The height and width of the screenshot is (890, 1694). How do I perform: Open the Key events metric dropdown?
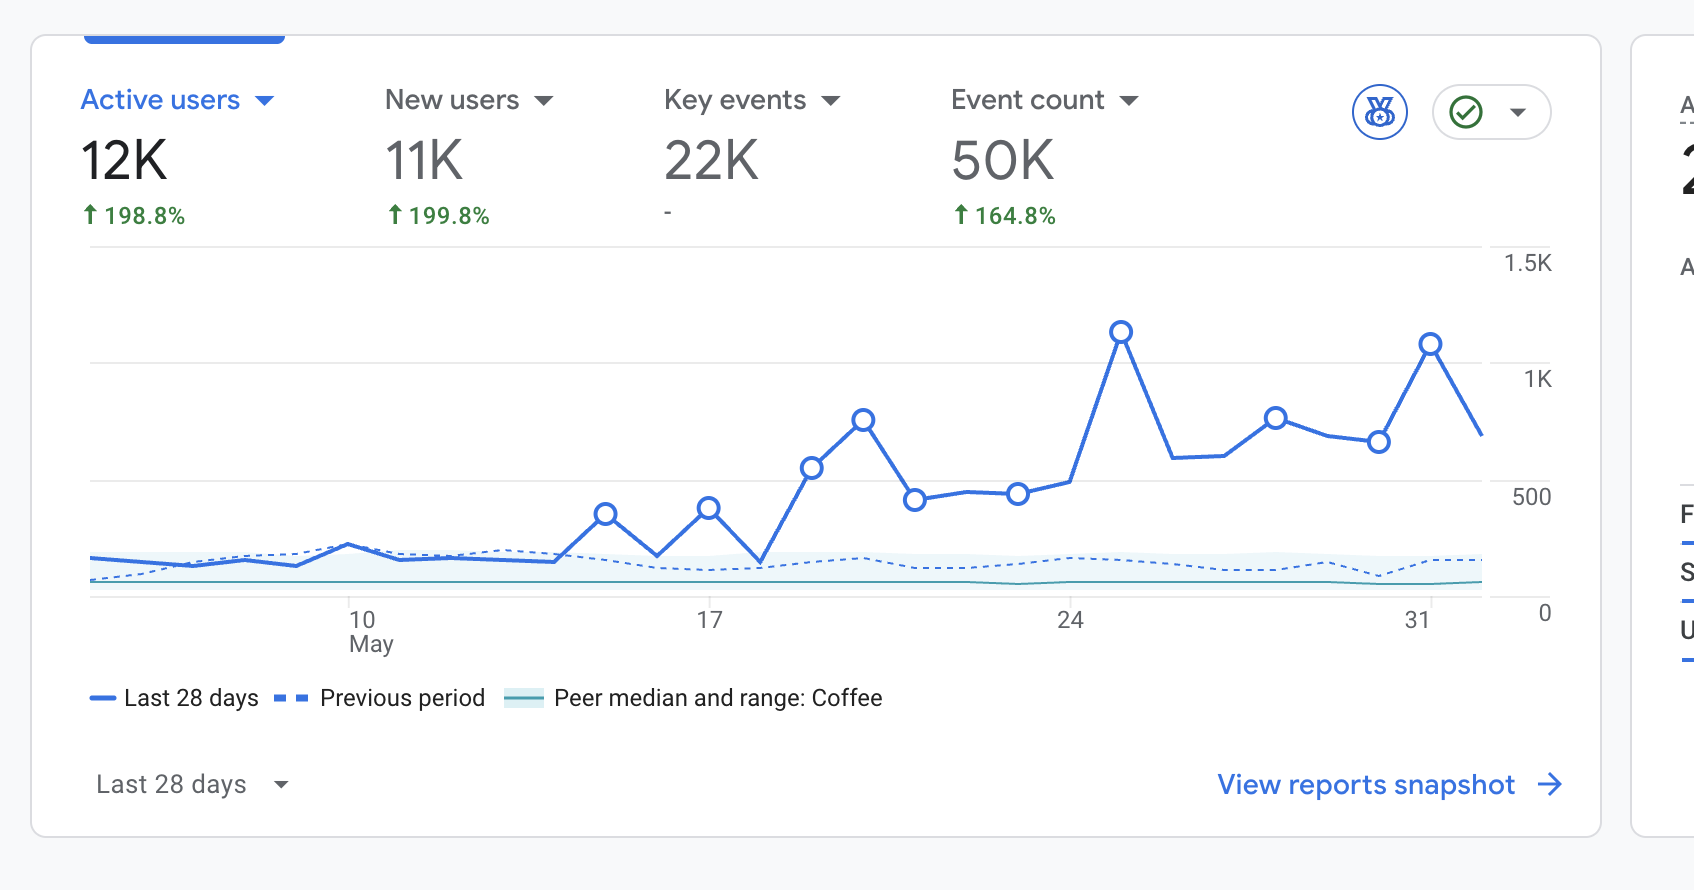[752, 100]
